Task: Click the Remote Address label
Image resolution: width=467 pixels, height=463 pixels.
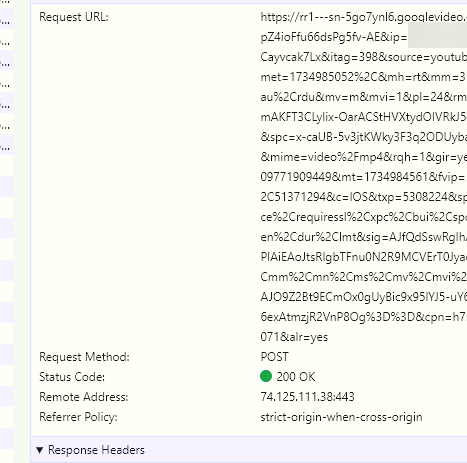Action: pos(84,397)
